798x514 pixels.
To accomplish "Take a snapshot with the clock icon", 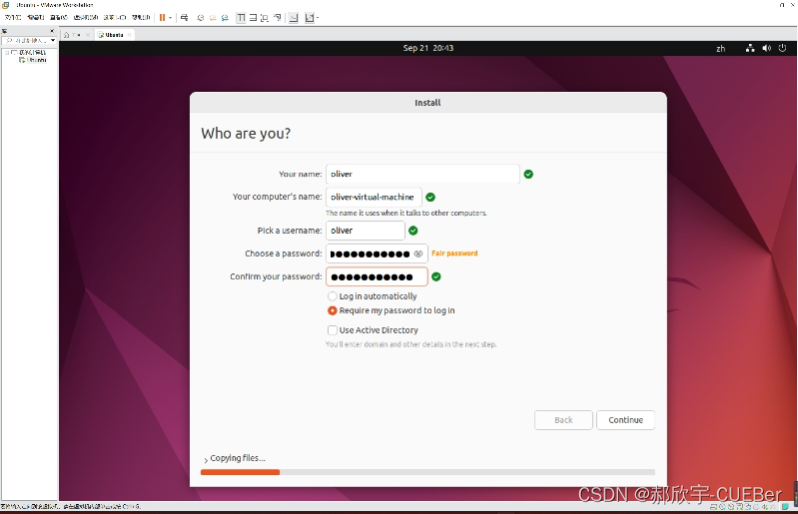I will tap(201, 18).
